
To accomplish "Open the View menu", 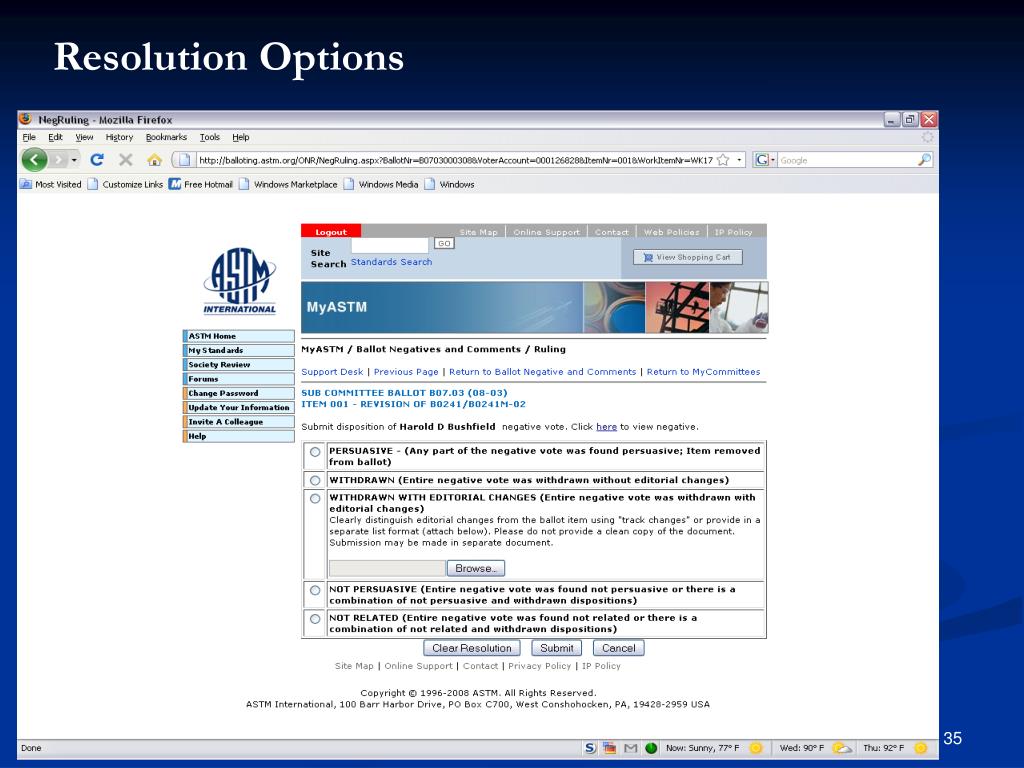I will click(84, 137).
